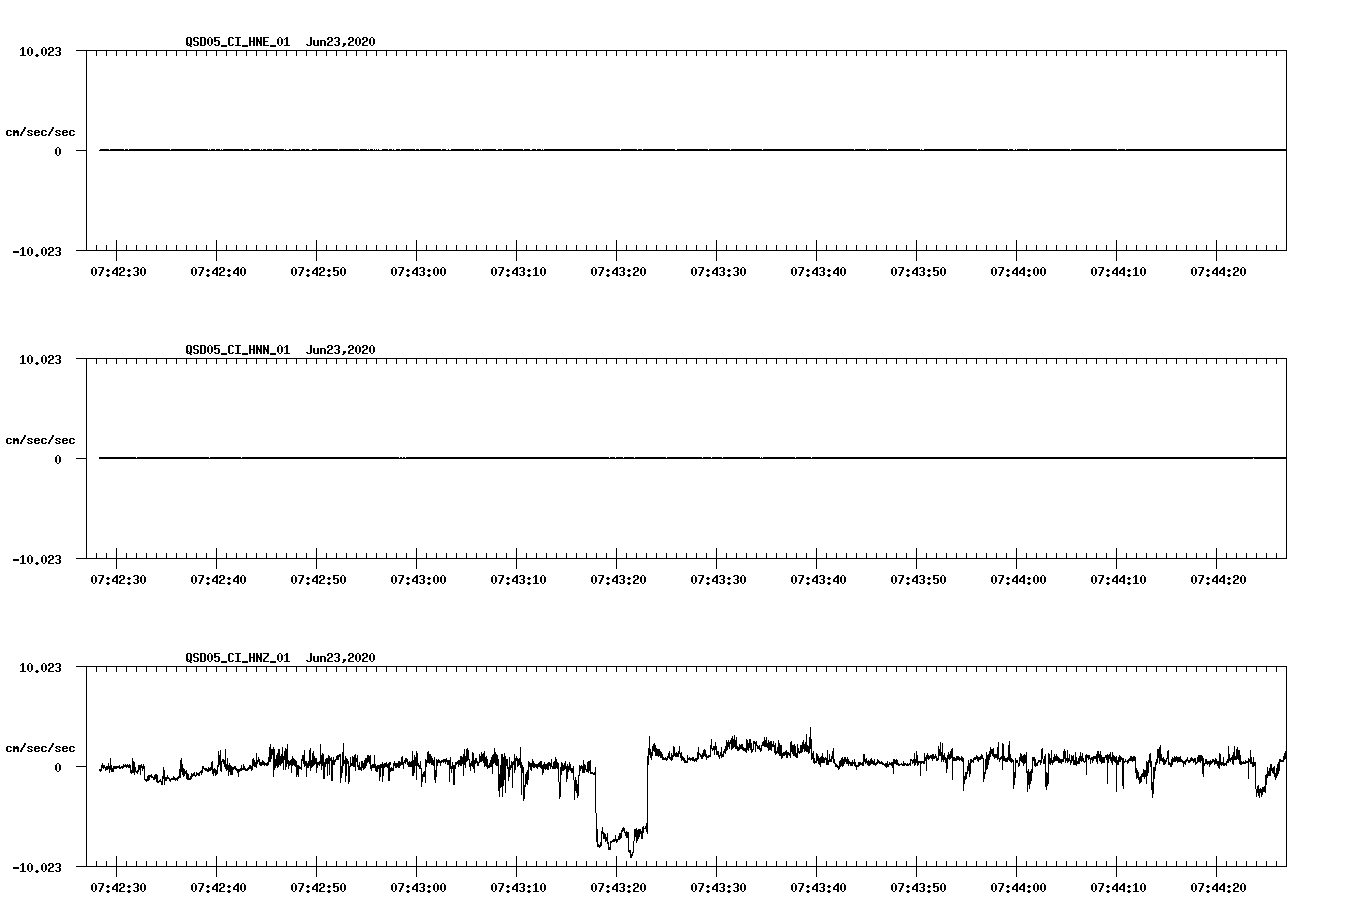This screenshot has height=924, width=1358.
Task: Click the 07:42:30 time label under the HNE plot
Action: point(118,271)
